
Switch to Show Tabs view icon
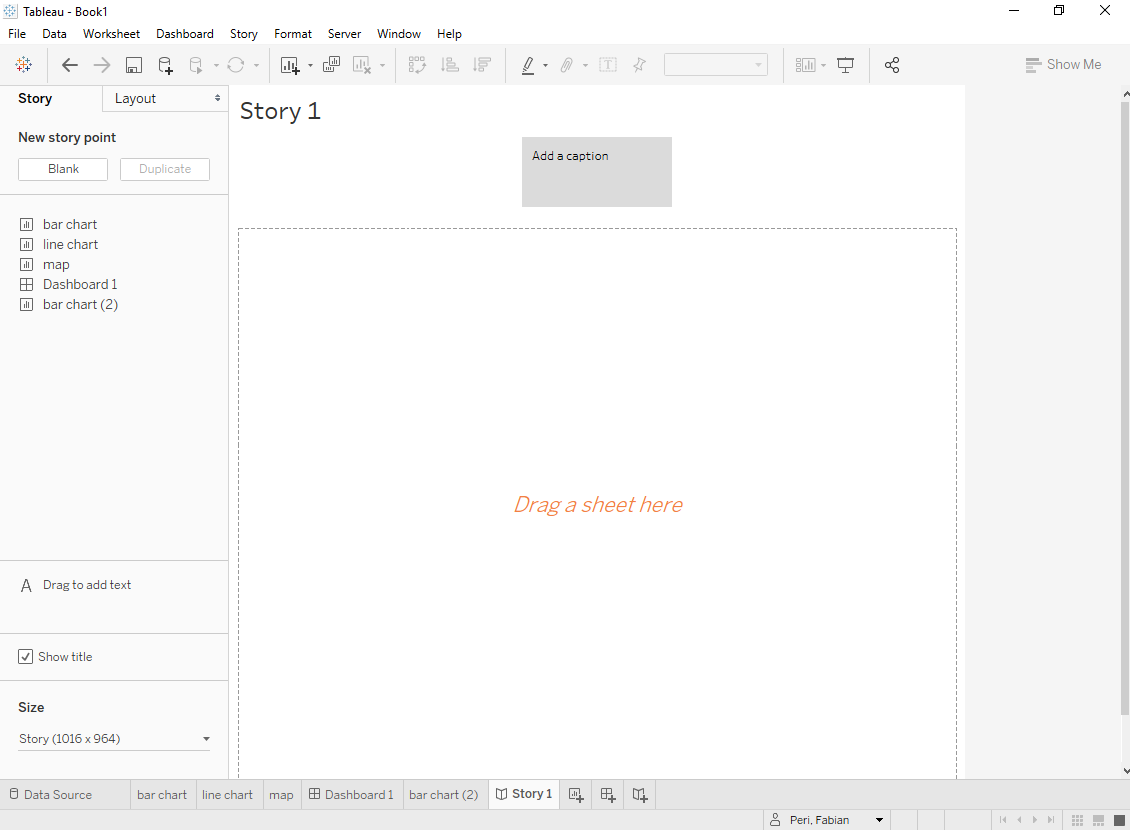(1119, 820)
